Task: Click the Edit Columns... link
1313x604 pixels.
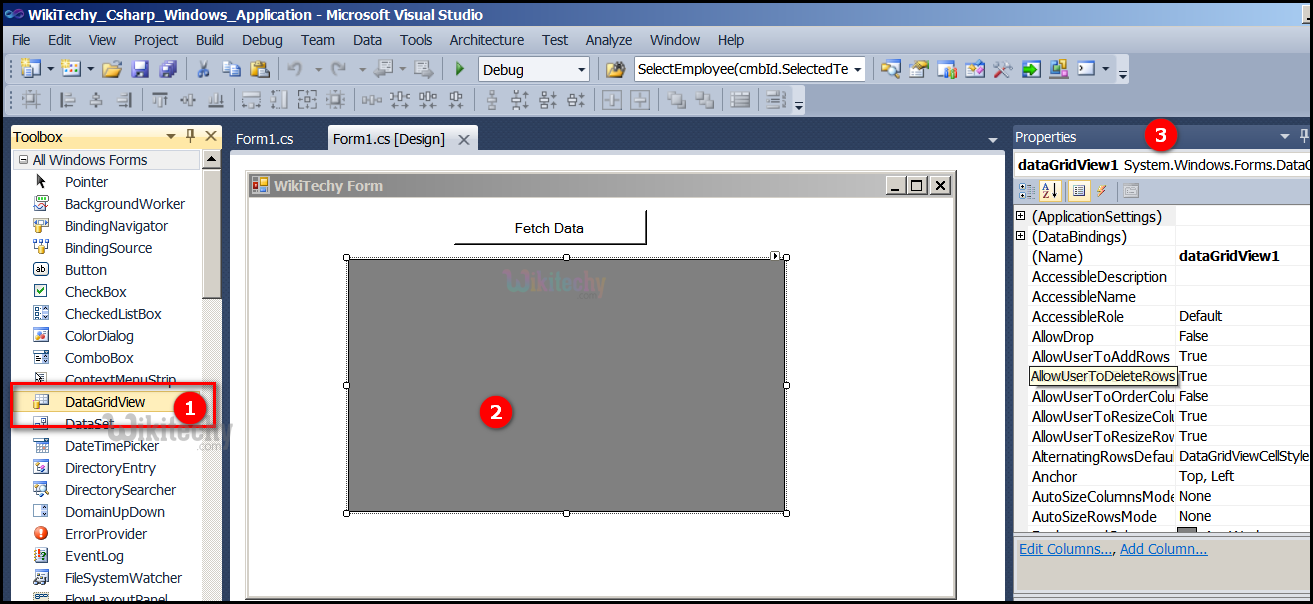Action: [1065, 549]
